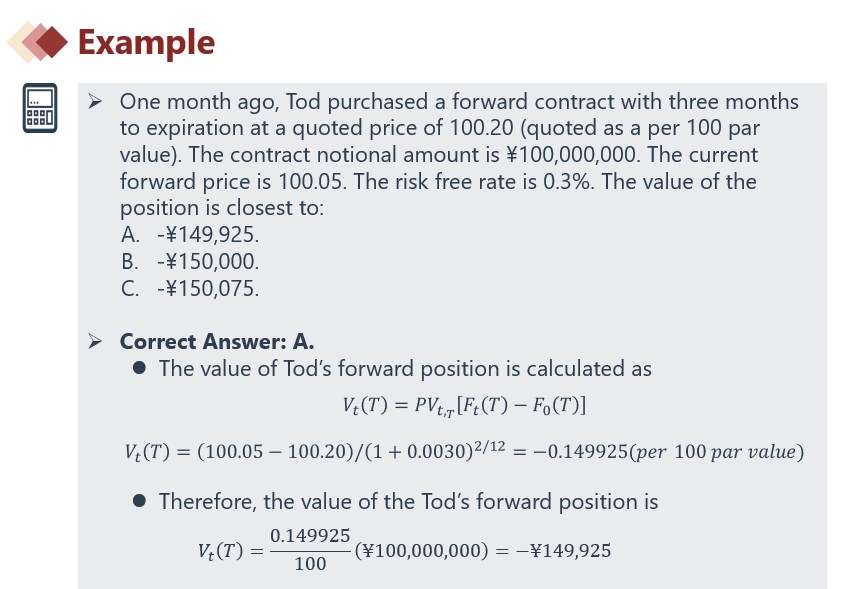
Task: Click the arrow bullet before "One month ago"
Action: [95, 102]
